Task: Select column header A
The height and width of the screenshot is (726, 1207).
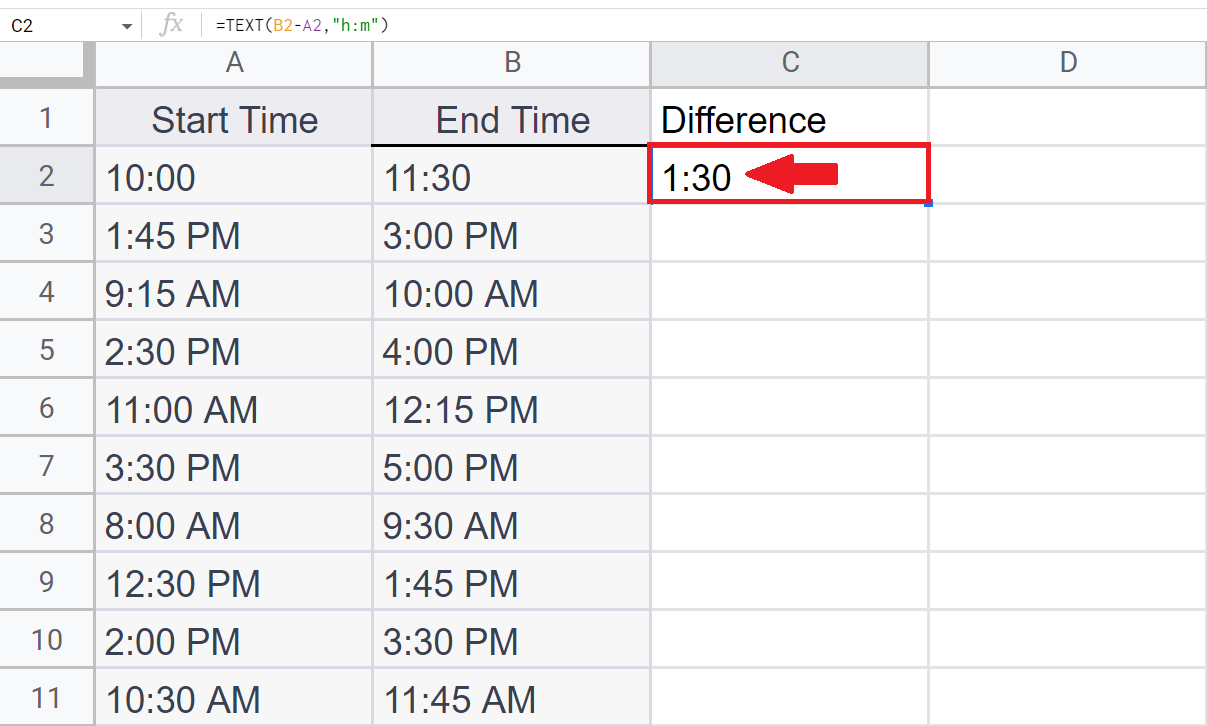Action: pyautogui.click(x=234, y=62)
